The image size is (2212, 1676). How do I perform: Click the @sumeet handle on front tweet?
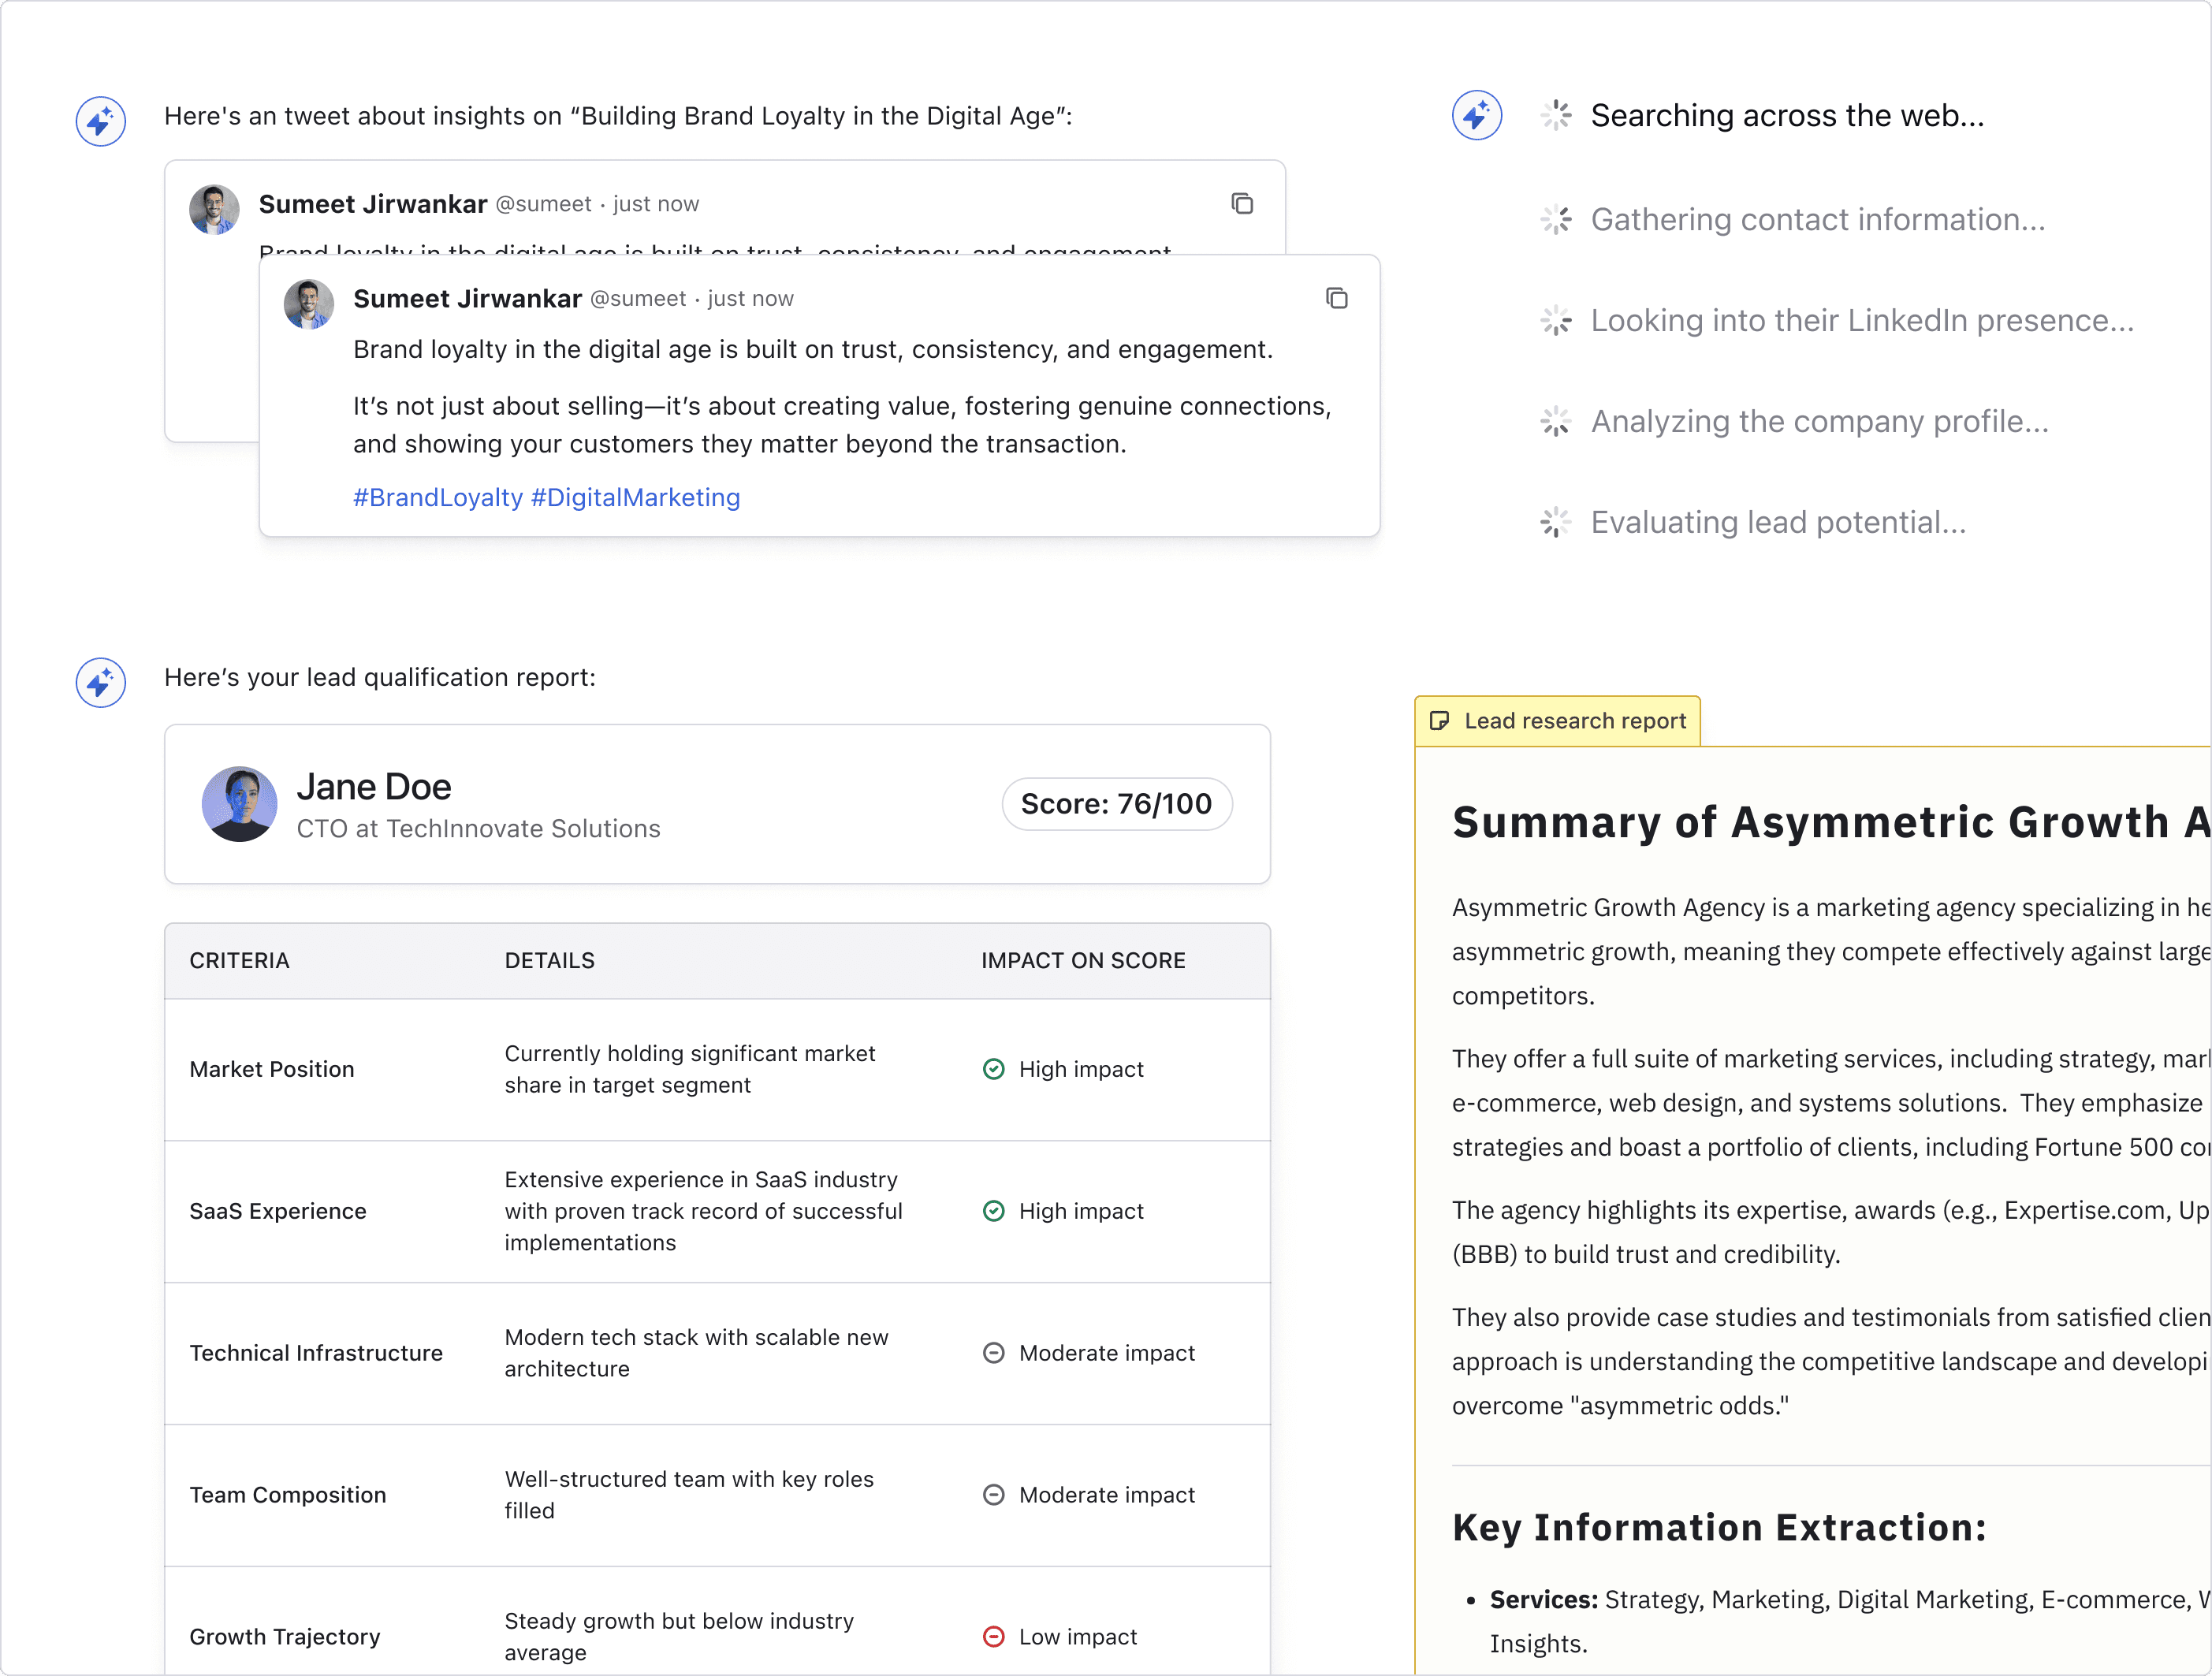pos(638,298)
